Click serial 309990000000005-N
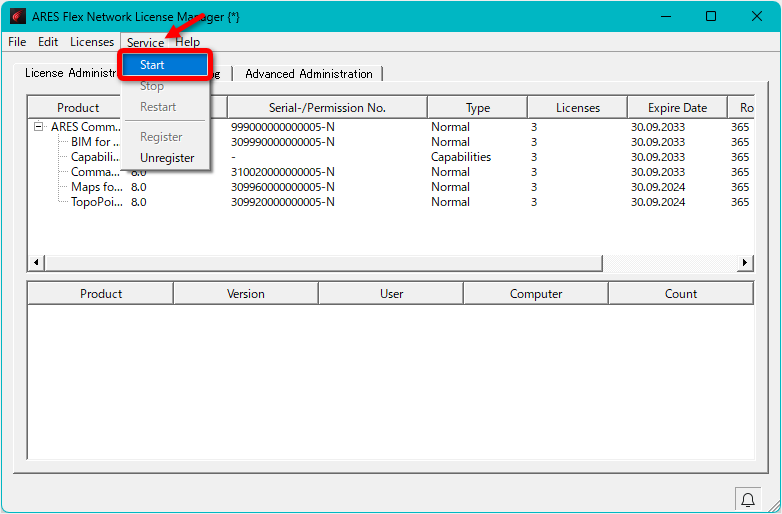Screen dimensions: 782x514 tap(282, 142)
